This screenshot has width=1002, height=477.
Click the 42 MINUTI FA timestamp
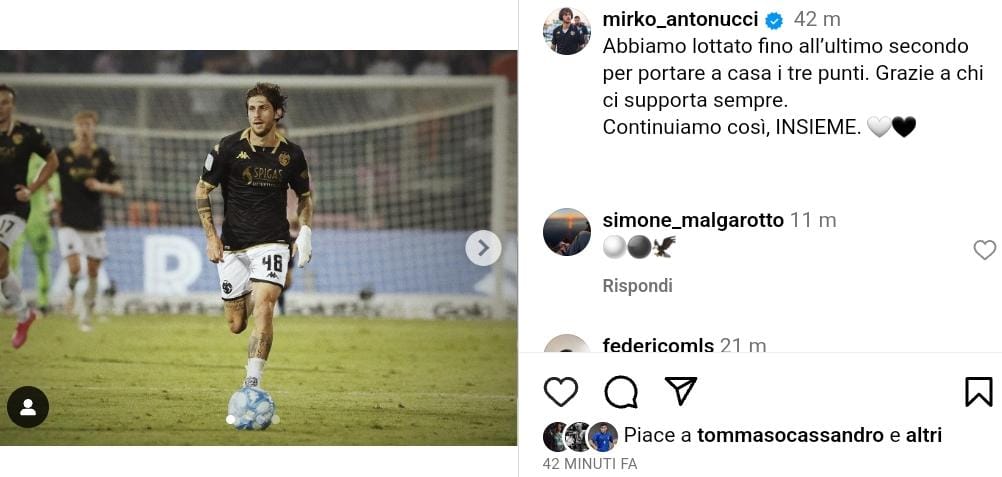point(589,464)
